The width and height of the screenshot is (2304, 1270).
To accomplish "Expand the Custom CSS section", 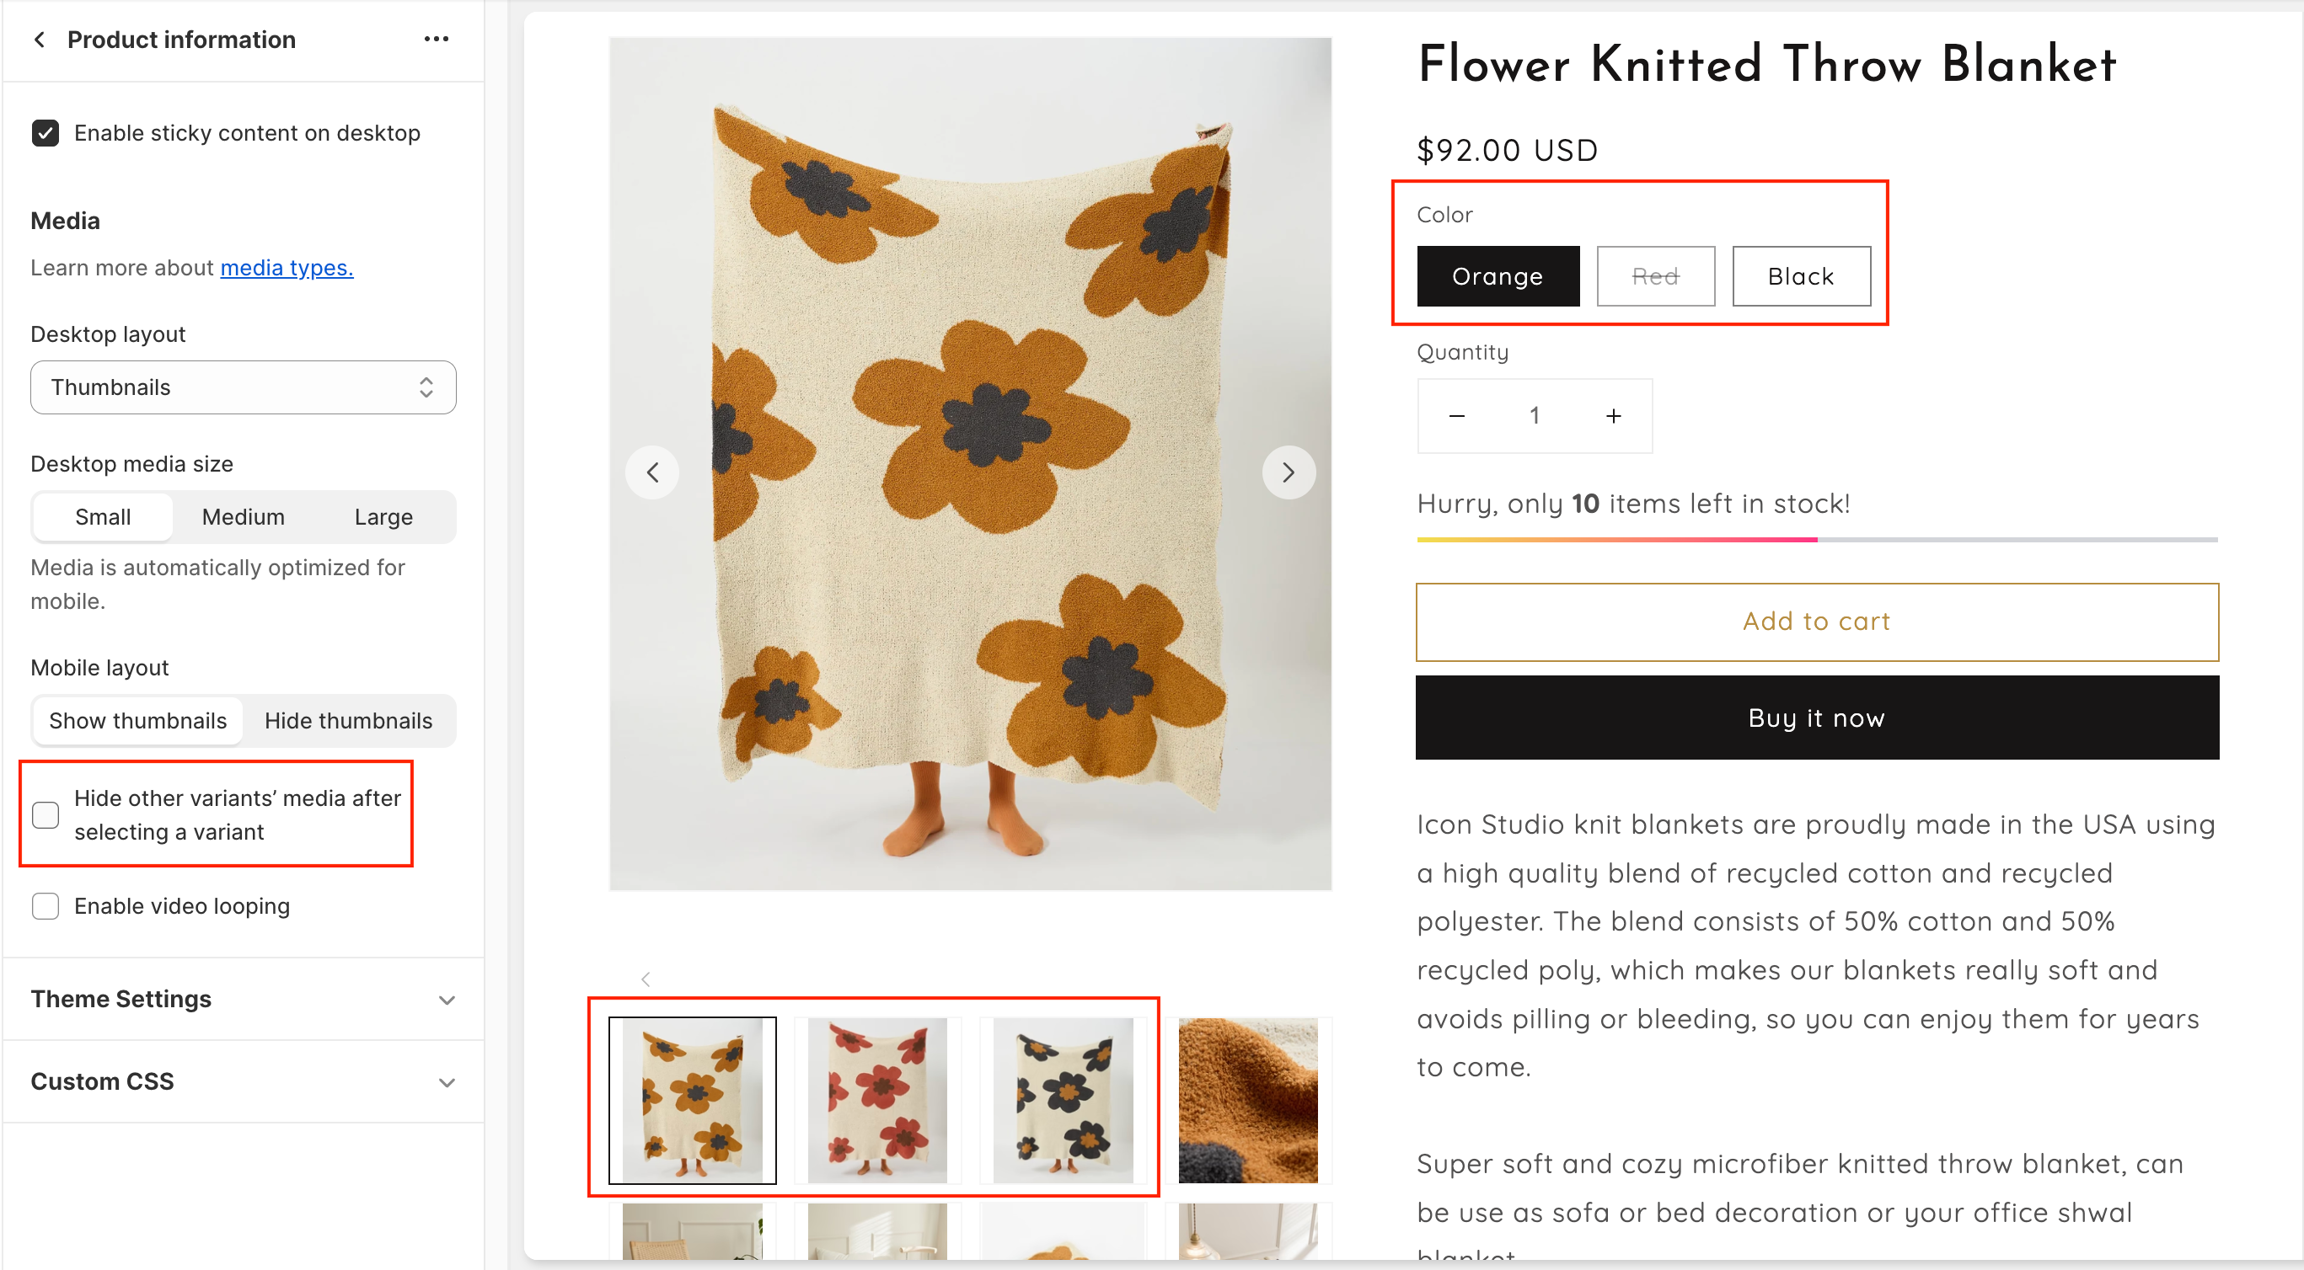I will pyautogui.click(x=243, y=1081).
